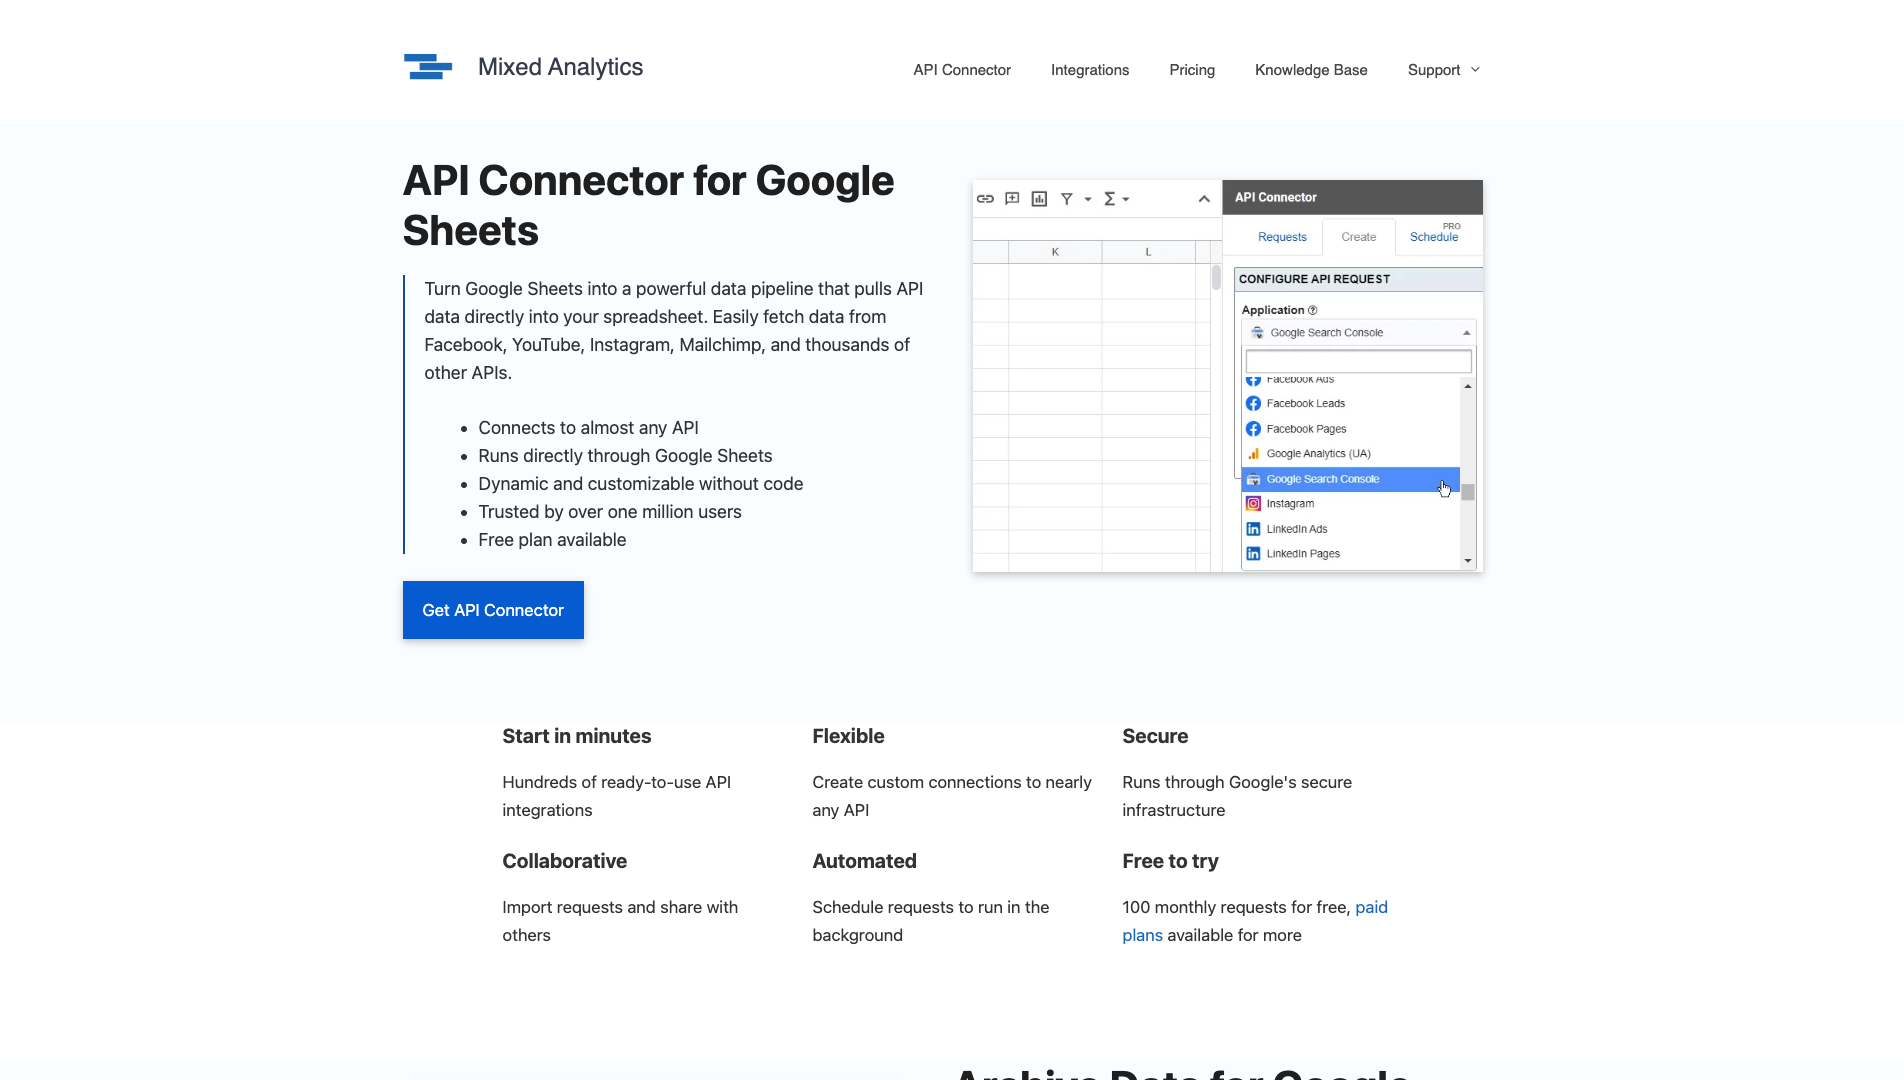Click the Mixed Analytics logo icon
The image size is (1904, 1080).
(x=427, y=67)
